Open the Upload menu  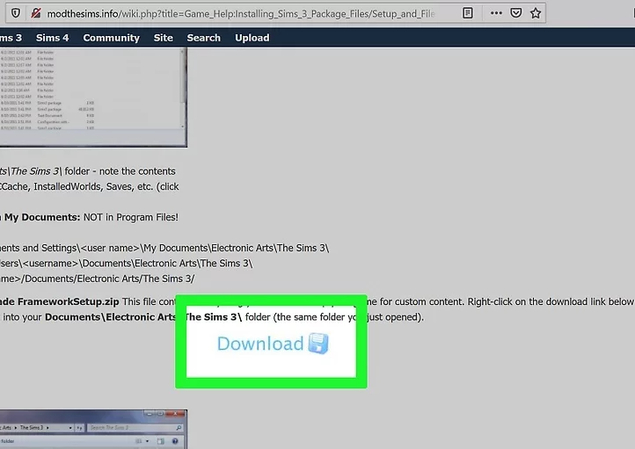click(x=252, y=38)
